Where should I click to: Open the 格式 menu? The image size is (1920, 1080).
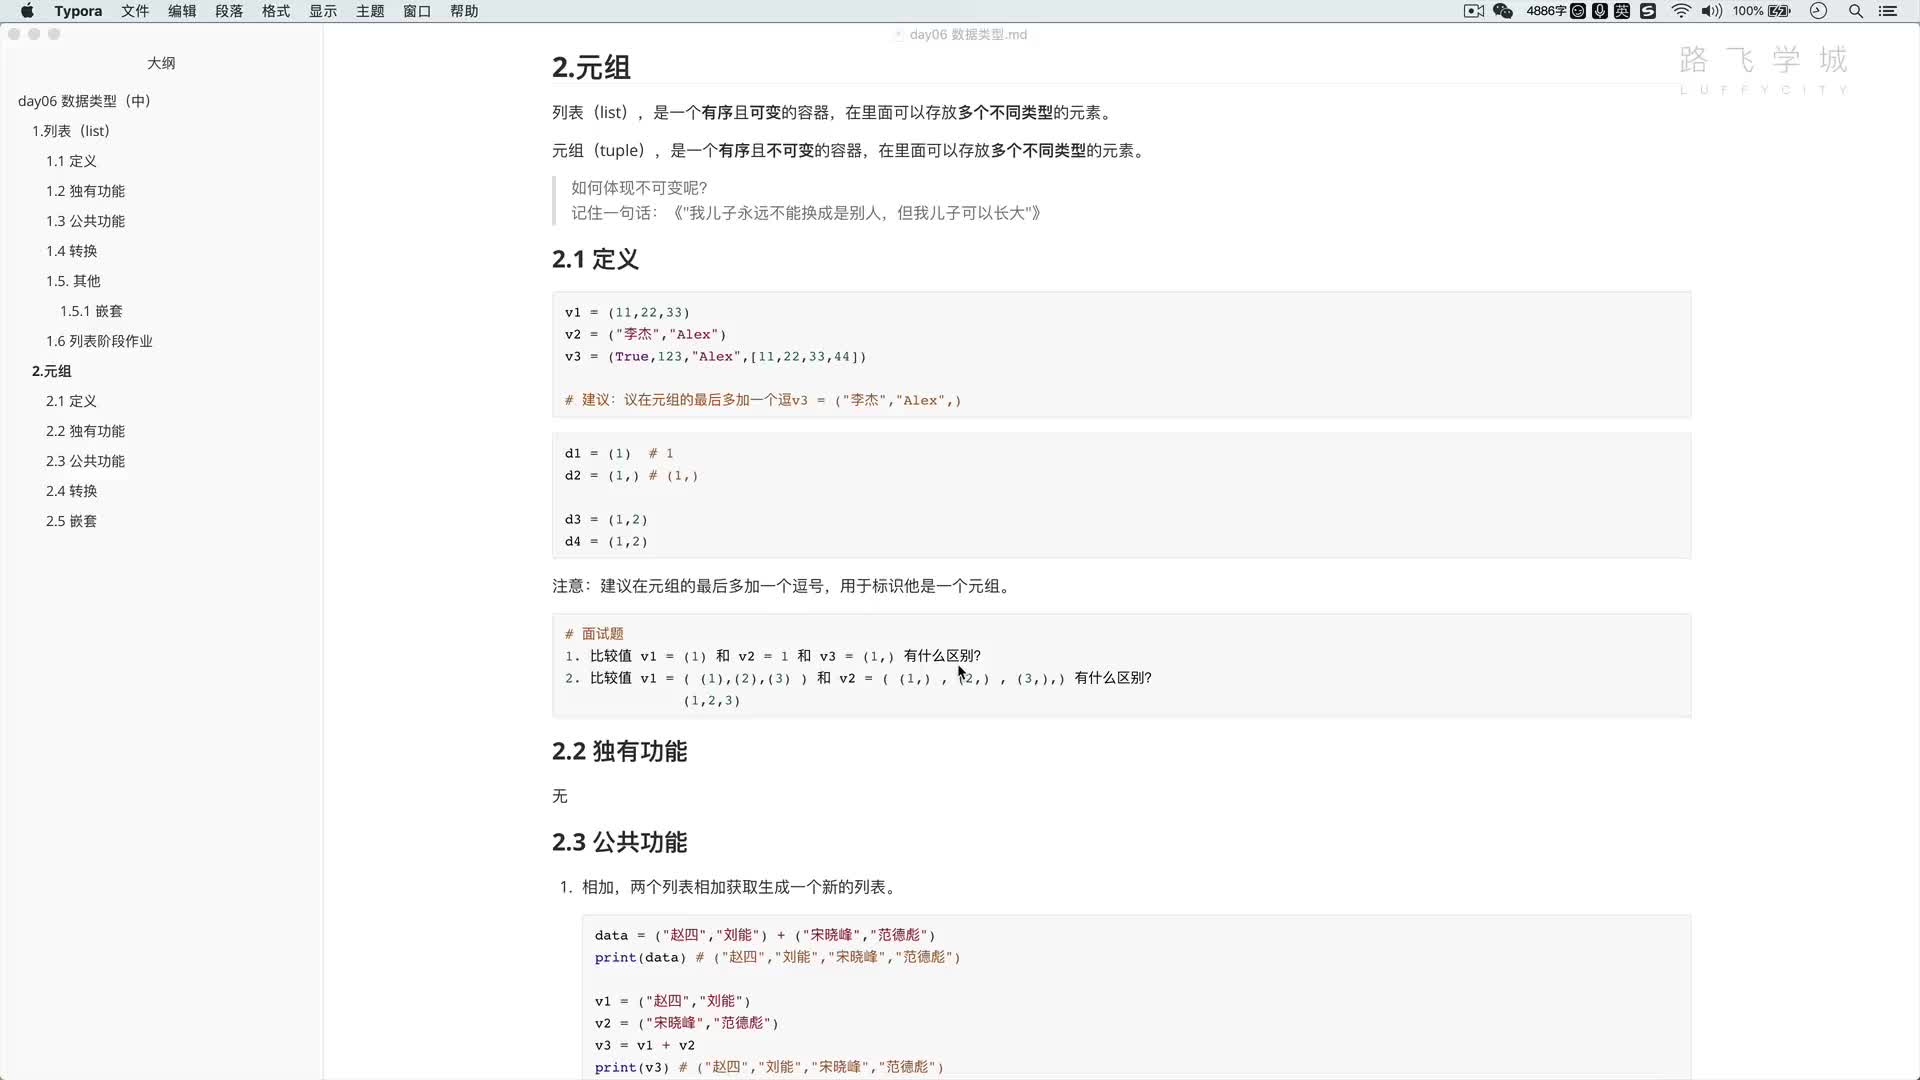[276, 11]
